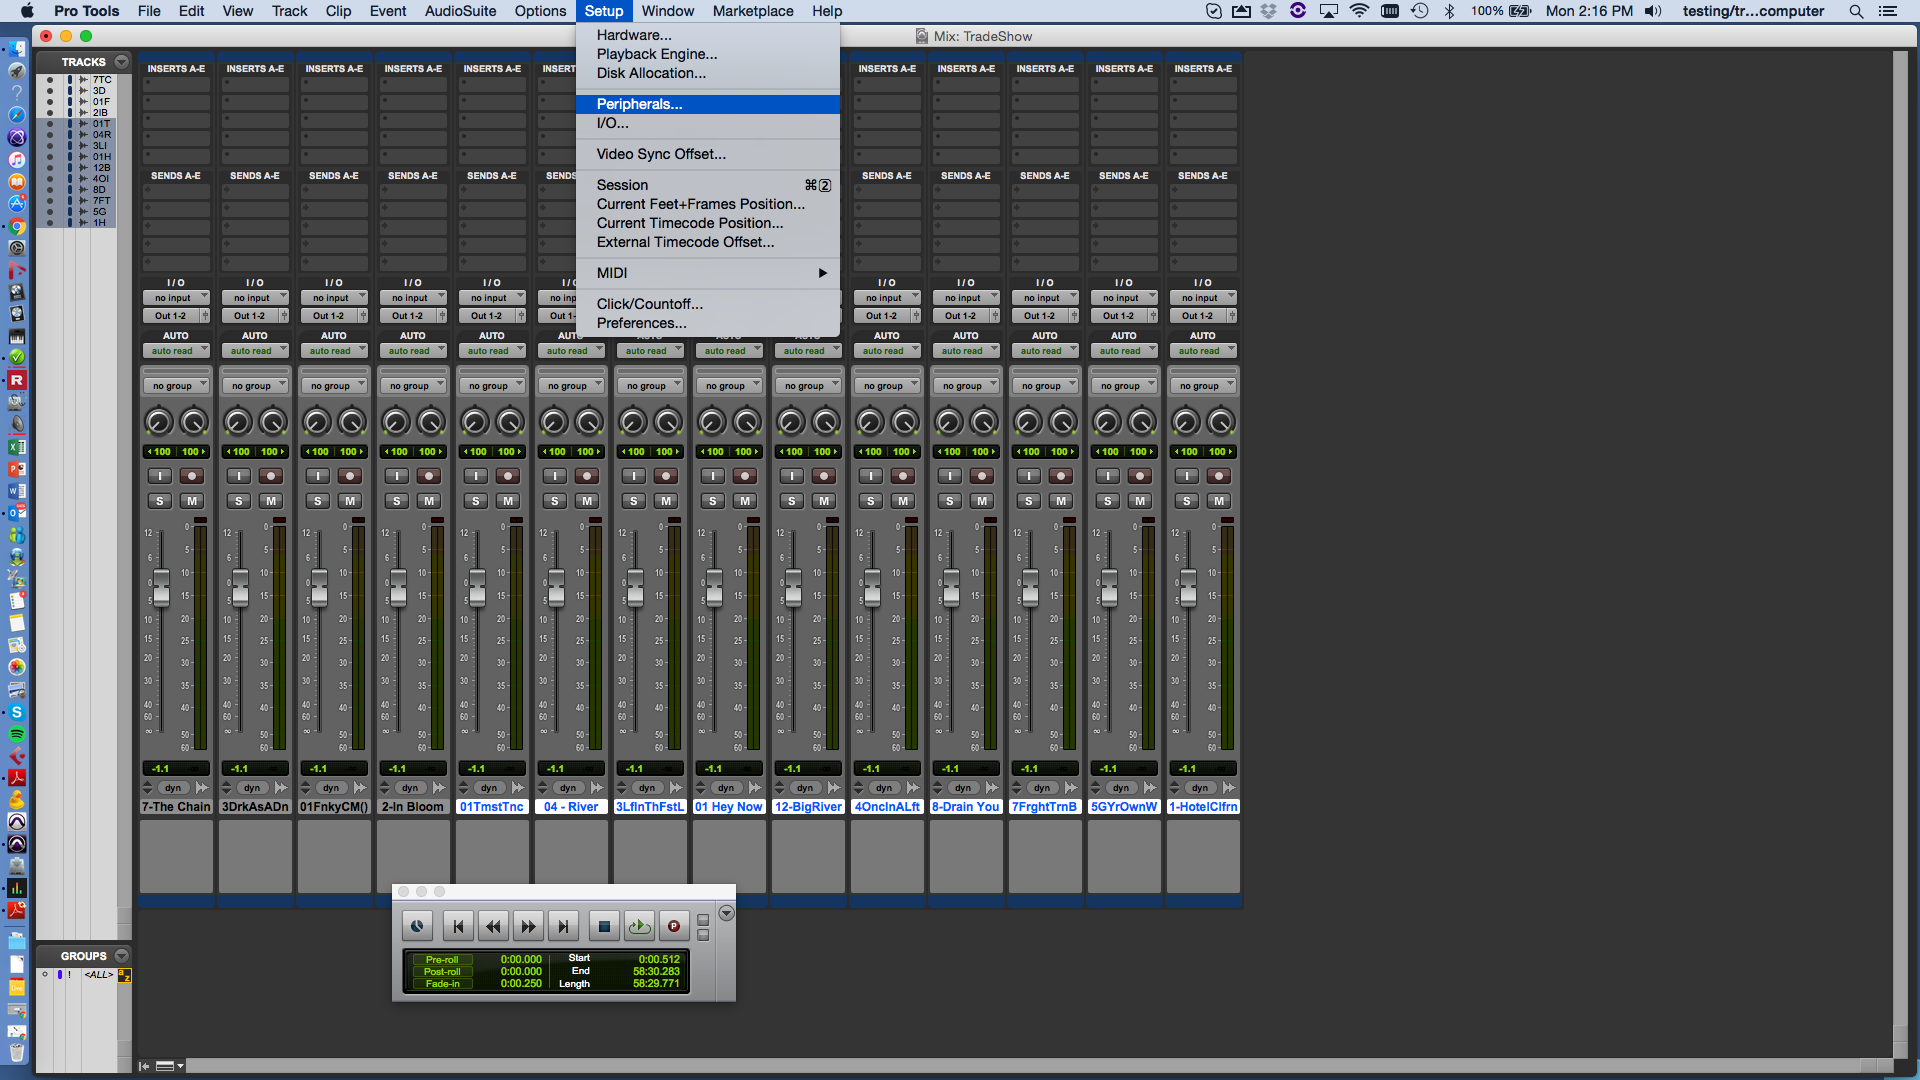
Task: Select Peripherals... in the Setup menu
Action: [640, 104]
